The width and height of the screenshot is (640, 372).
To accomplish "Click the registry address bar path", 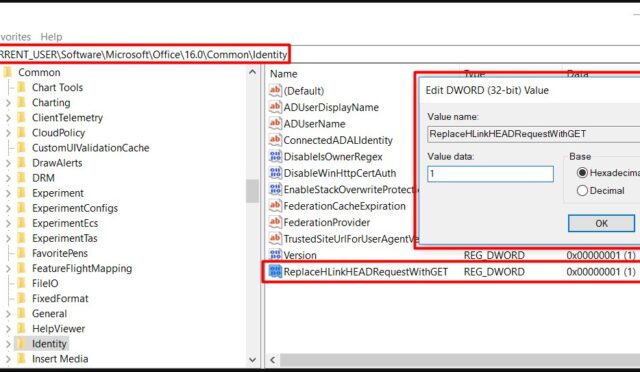I will click(144, 54).
